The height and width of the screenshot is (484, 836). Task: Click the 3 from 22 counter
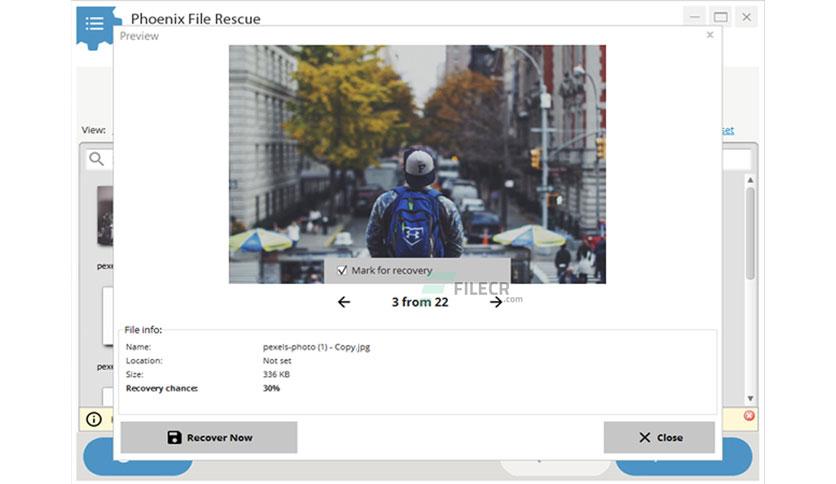tap(420, 302)
